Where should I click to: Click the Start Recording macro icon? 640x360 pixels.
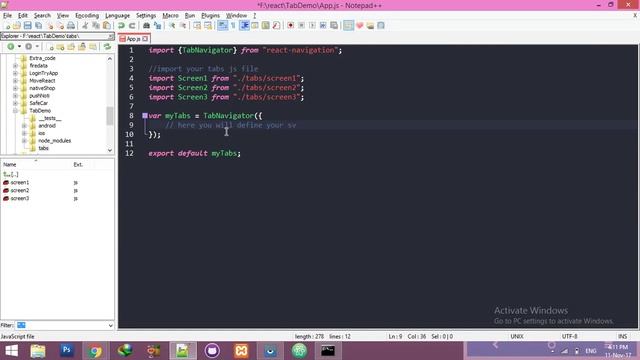coord(291,26)
